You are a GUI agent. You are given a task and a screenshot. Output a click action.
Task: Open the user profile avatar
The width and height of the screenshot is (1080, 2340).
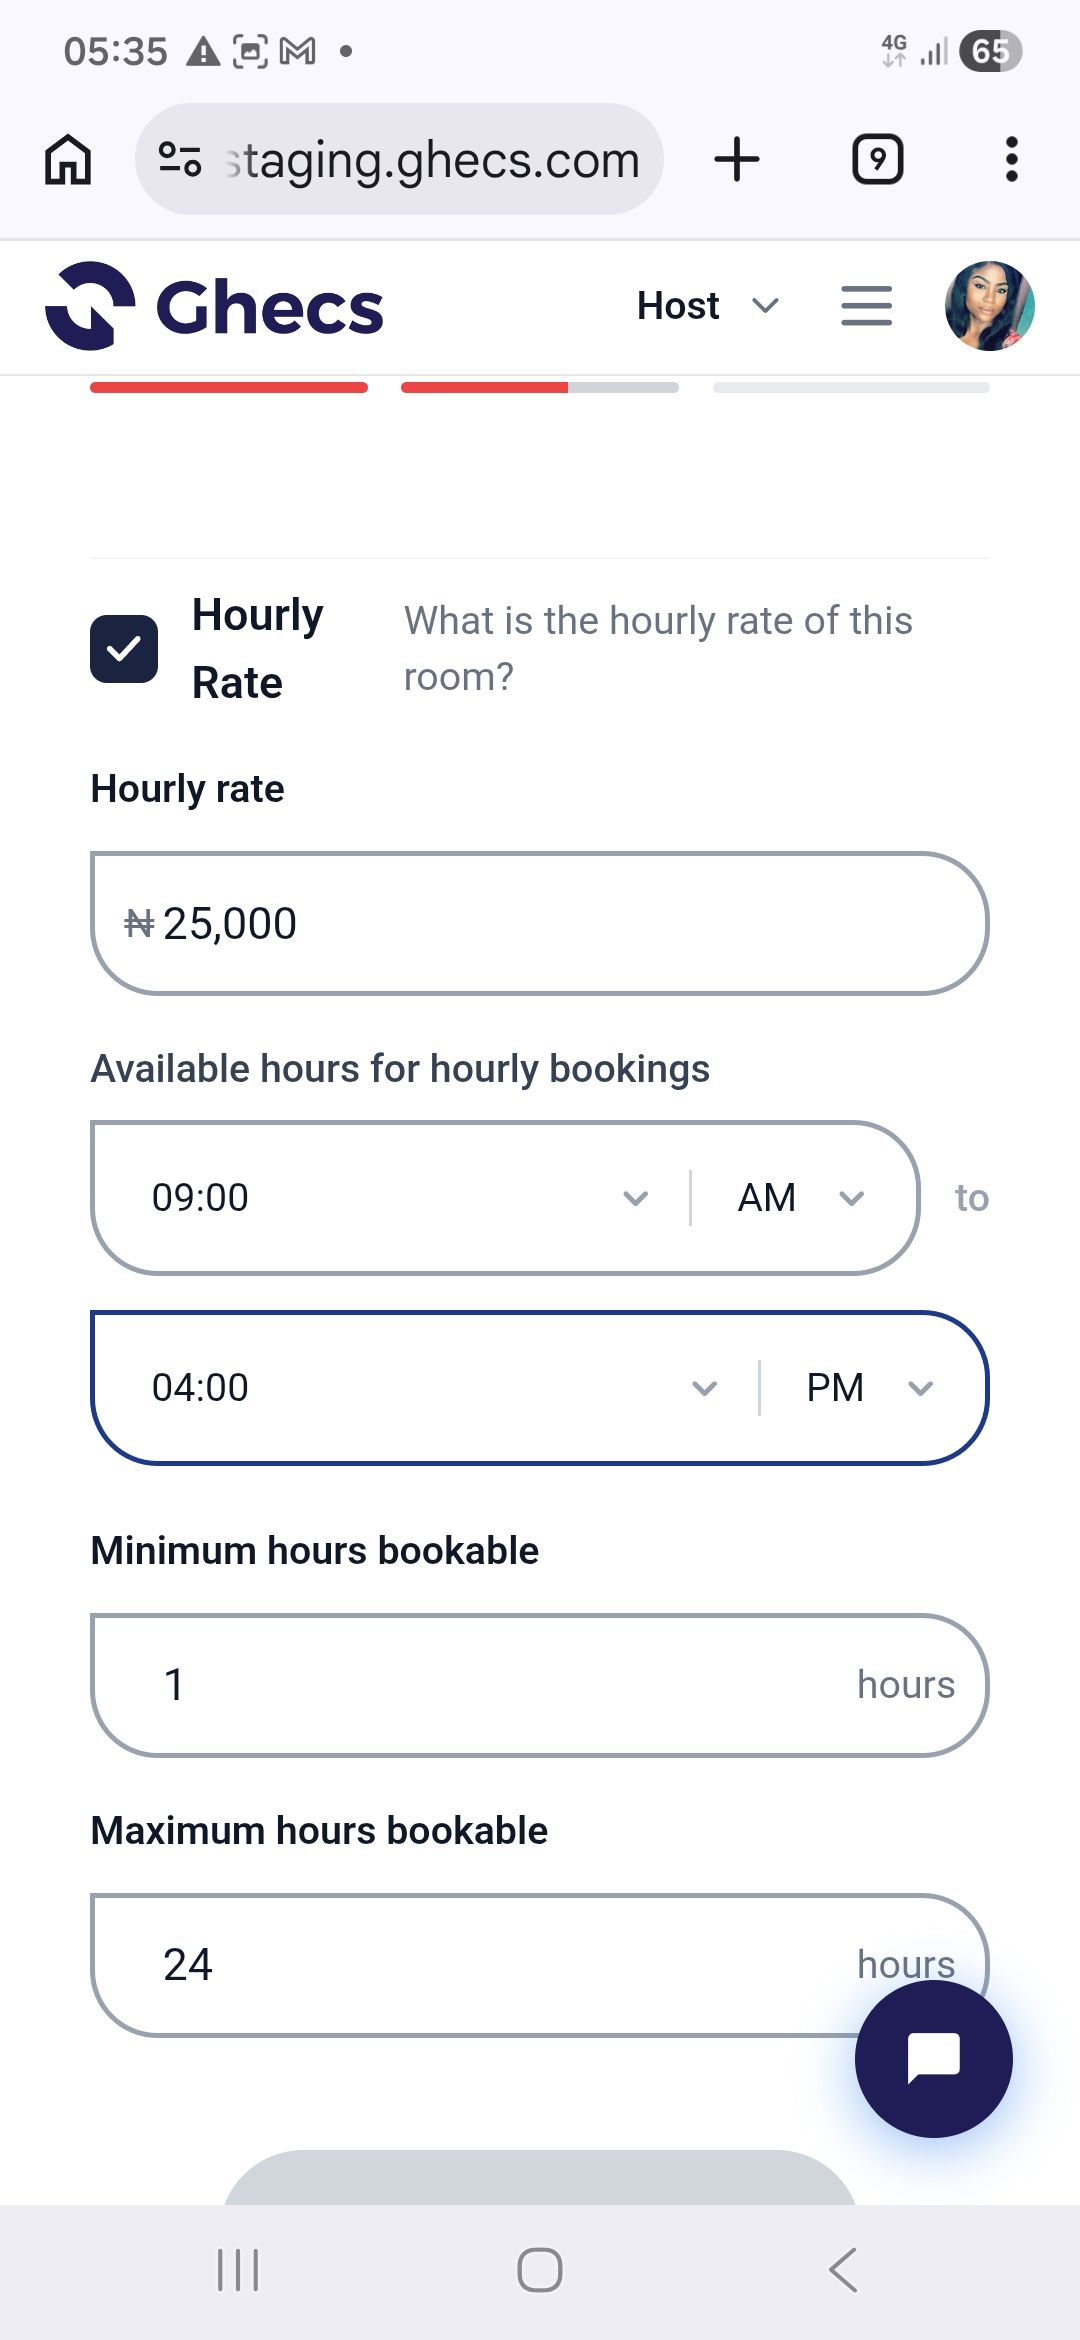pos(990,306)
